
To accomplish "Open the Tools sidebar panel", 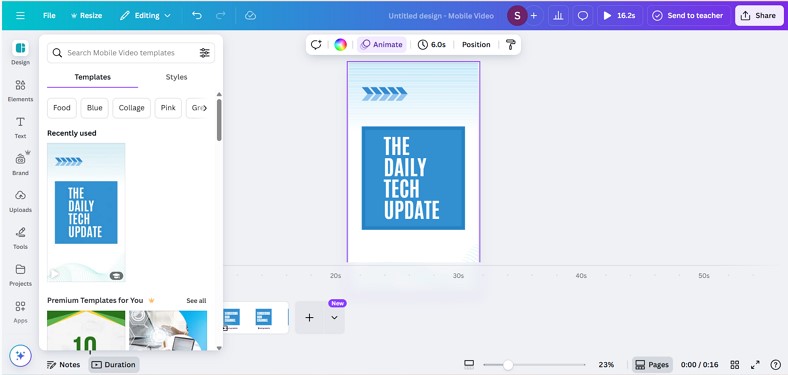I will 20,238.
